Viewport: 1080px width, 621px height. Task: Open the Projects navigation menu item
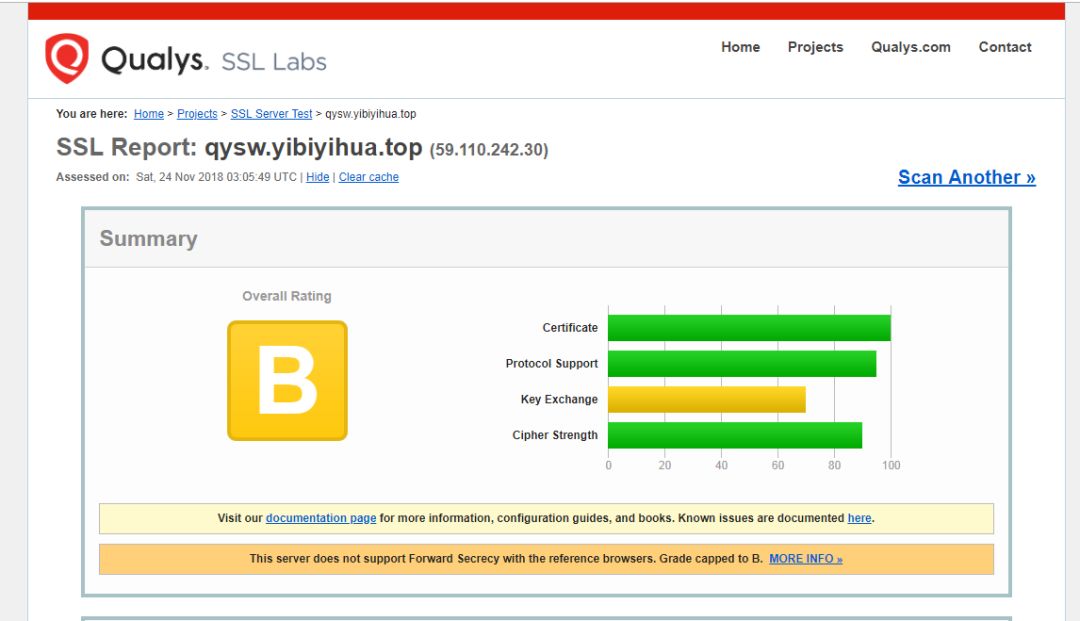[816, 47]
